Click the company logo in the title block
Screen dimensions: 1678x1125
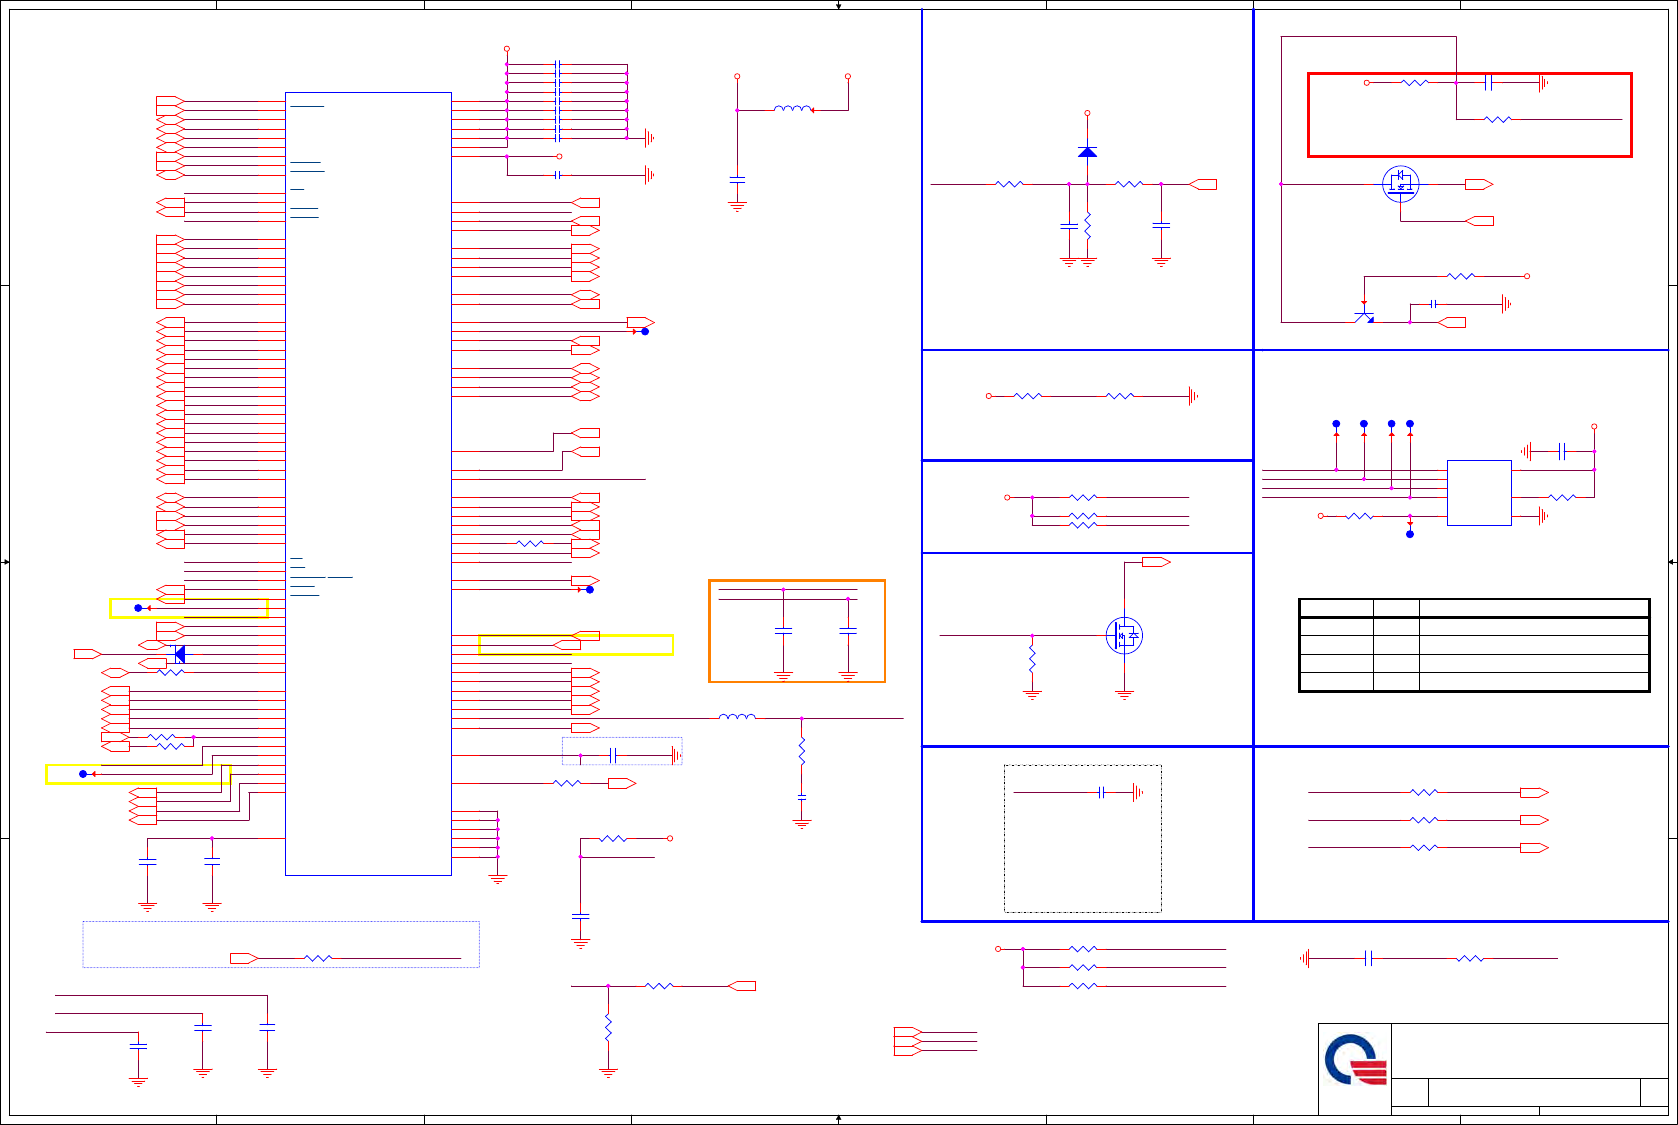pyautogui.click(x=1356, y=1060)
